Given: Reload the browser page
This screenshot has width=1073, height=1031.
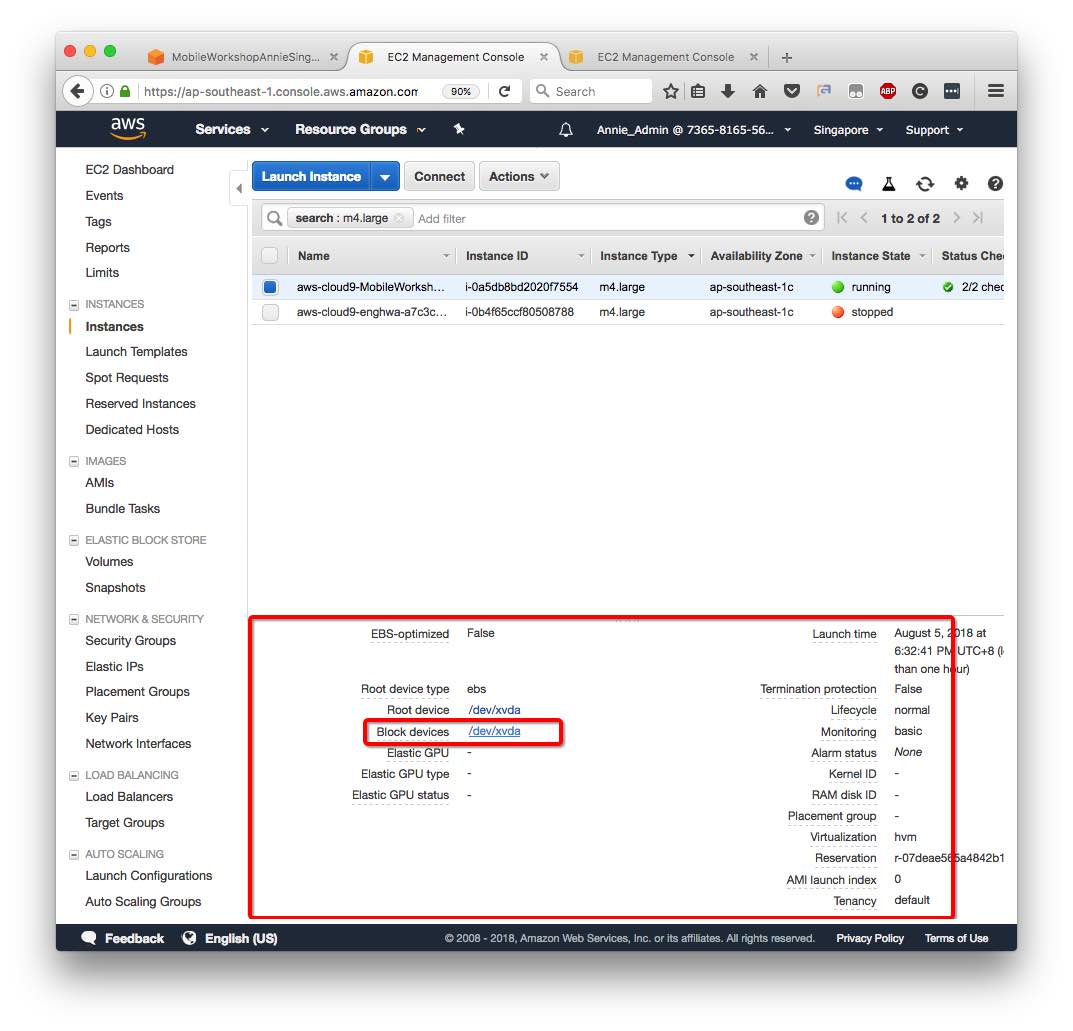Looking at the screenshot, I should point(505,91).
